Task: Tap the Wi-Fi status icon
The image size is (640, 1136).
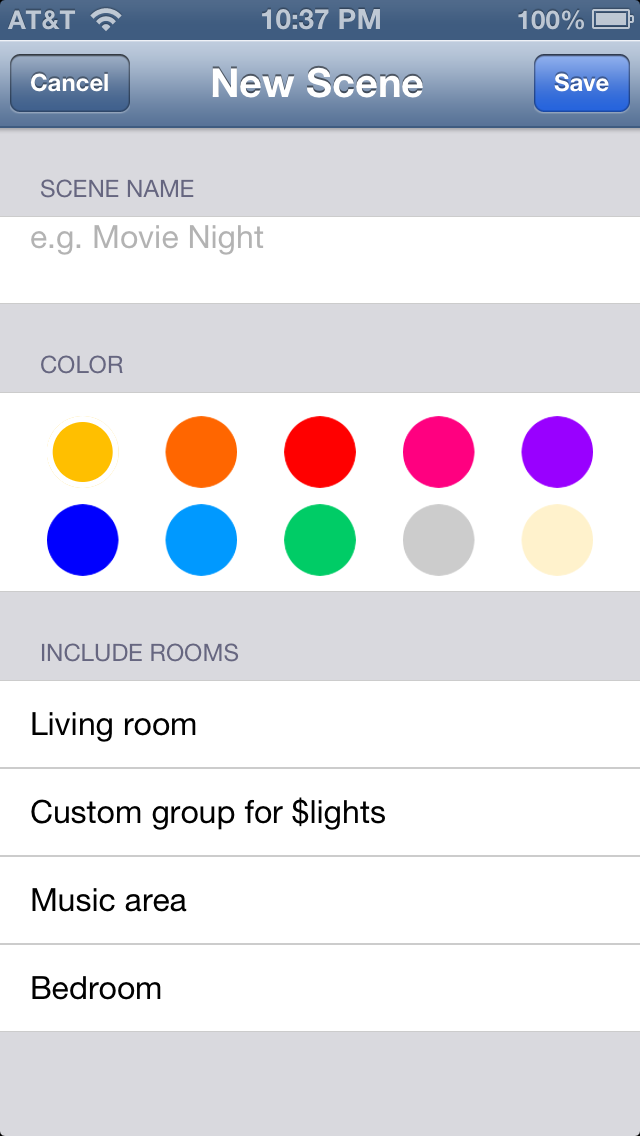Action: [105, 19]
